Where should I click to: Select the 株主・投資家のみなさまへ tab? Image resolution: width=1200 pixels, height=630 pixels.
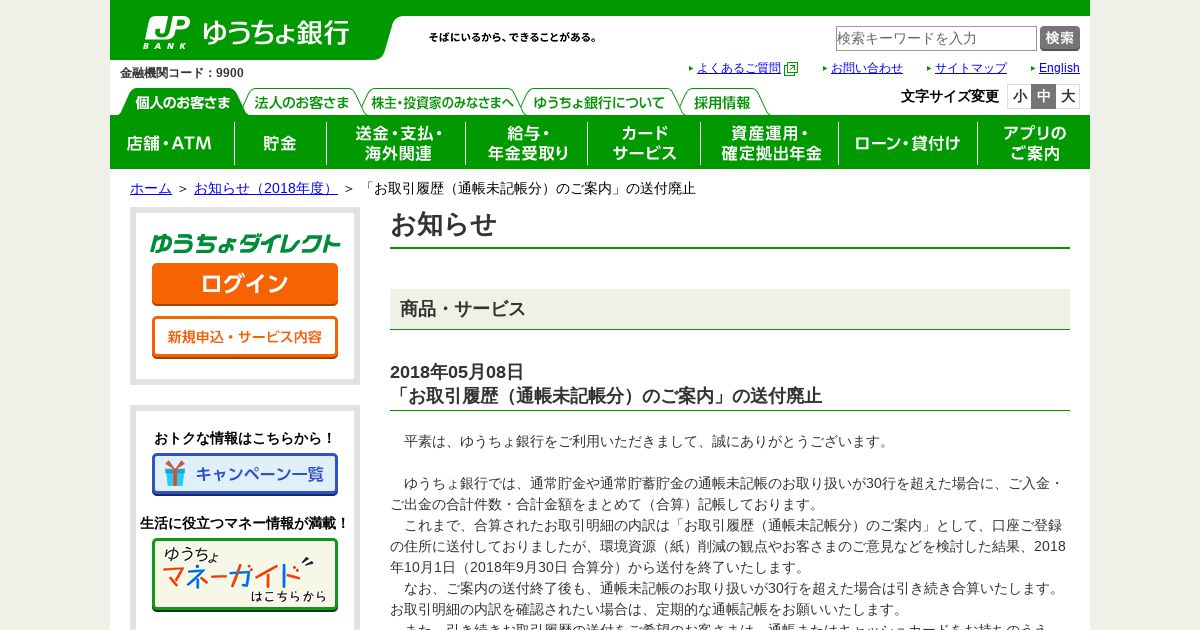tap(442, 102)
